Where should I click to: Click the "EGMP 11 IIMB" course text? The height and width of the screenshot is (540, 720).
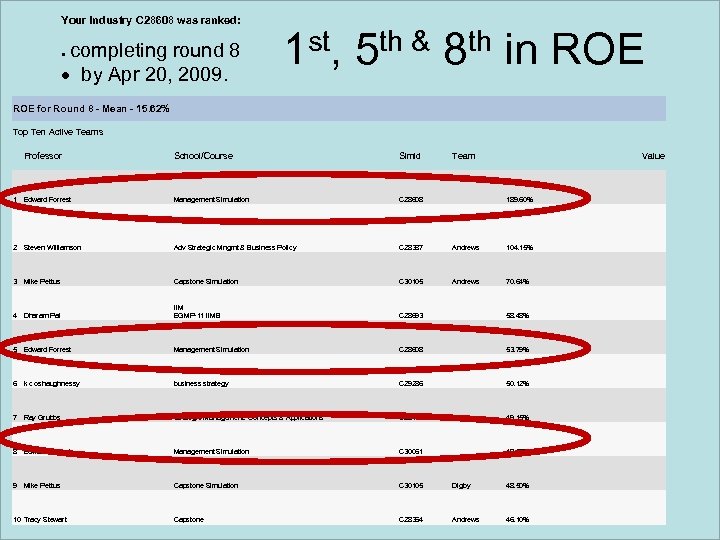pyautogui.click(x=197, y=315)
